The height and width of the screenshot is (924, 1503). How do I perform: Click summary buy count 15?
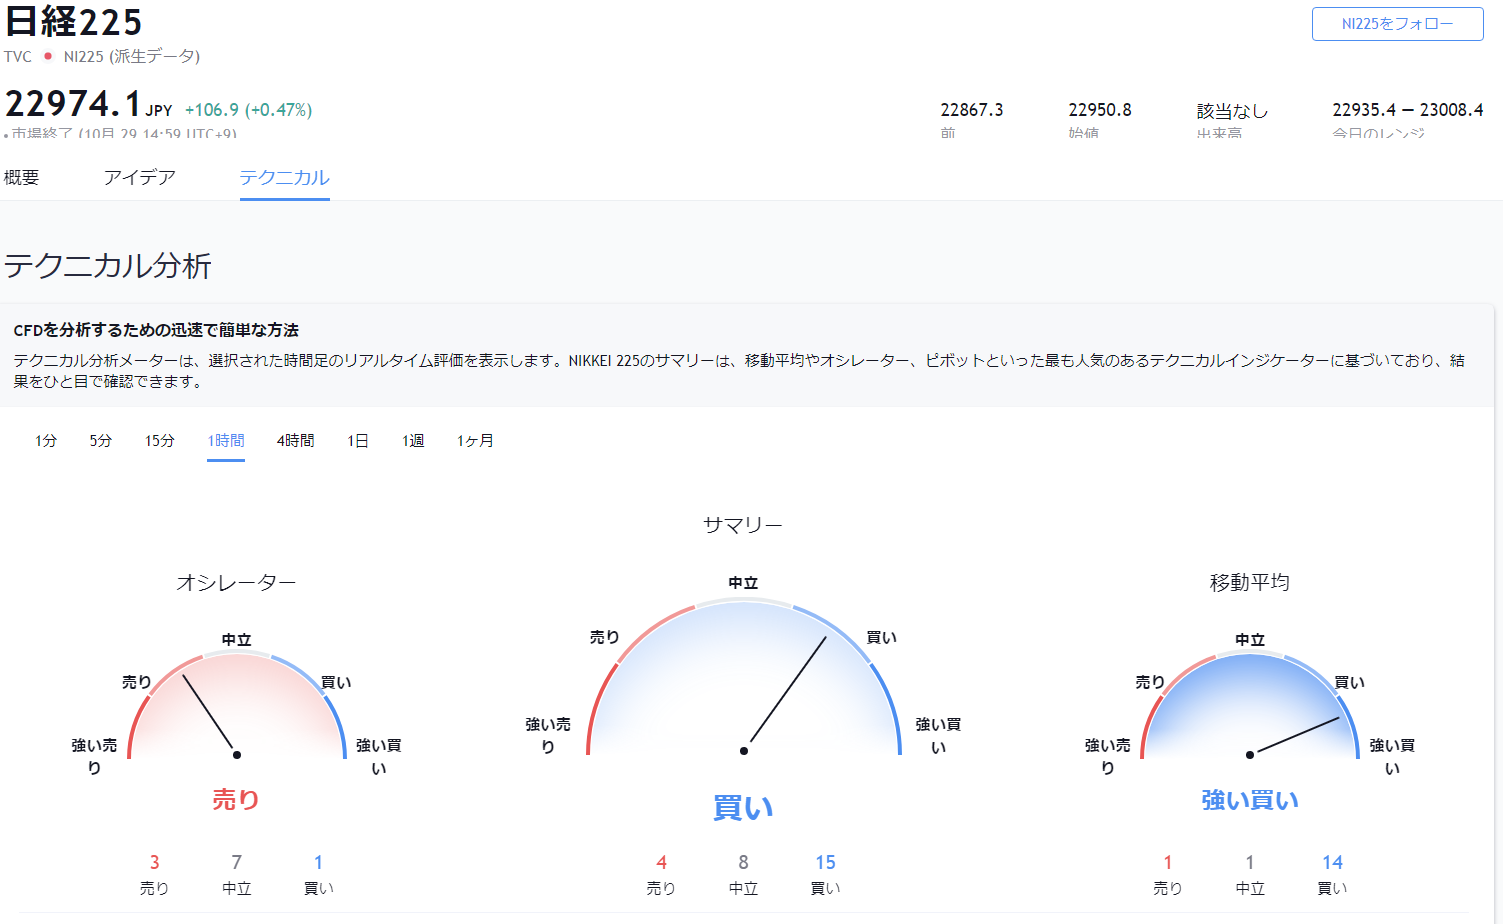coord(825,862)
